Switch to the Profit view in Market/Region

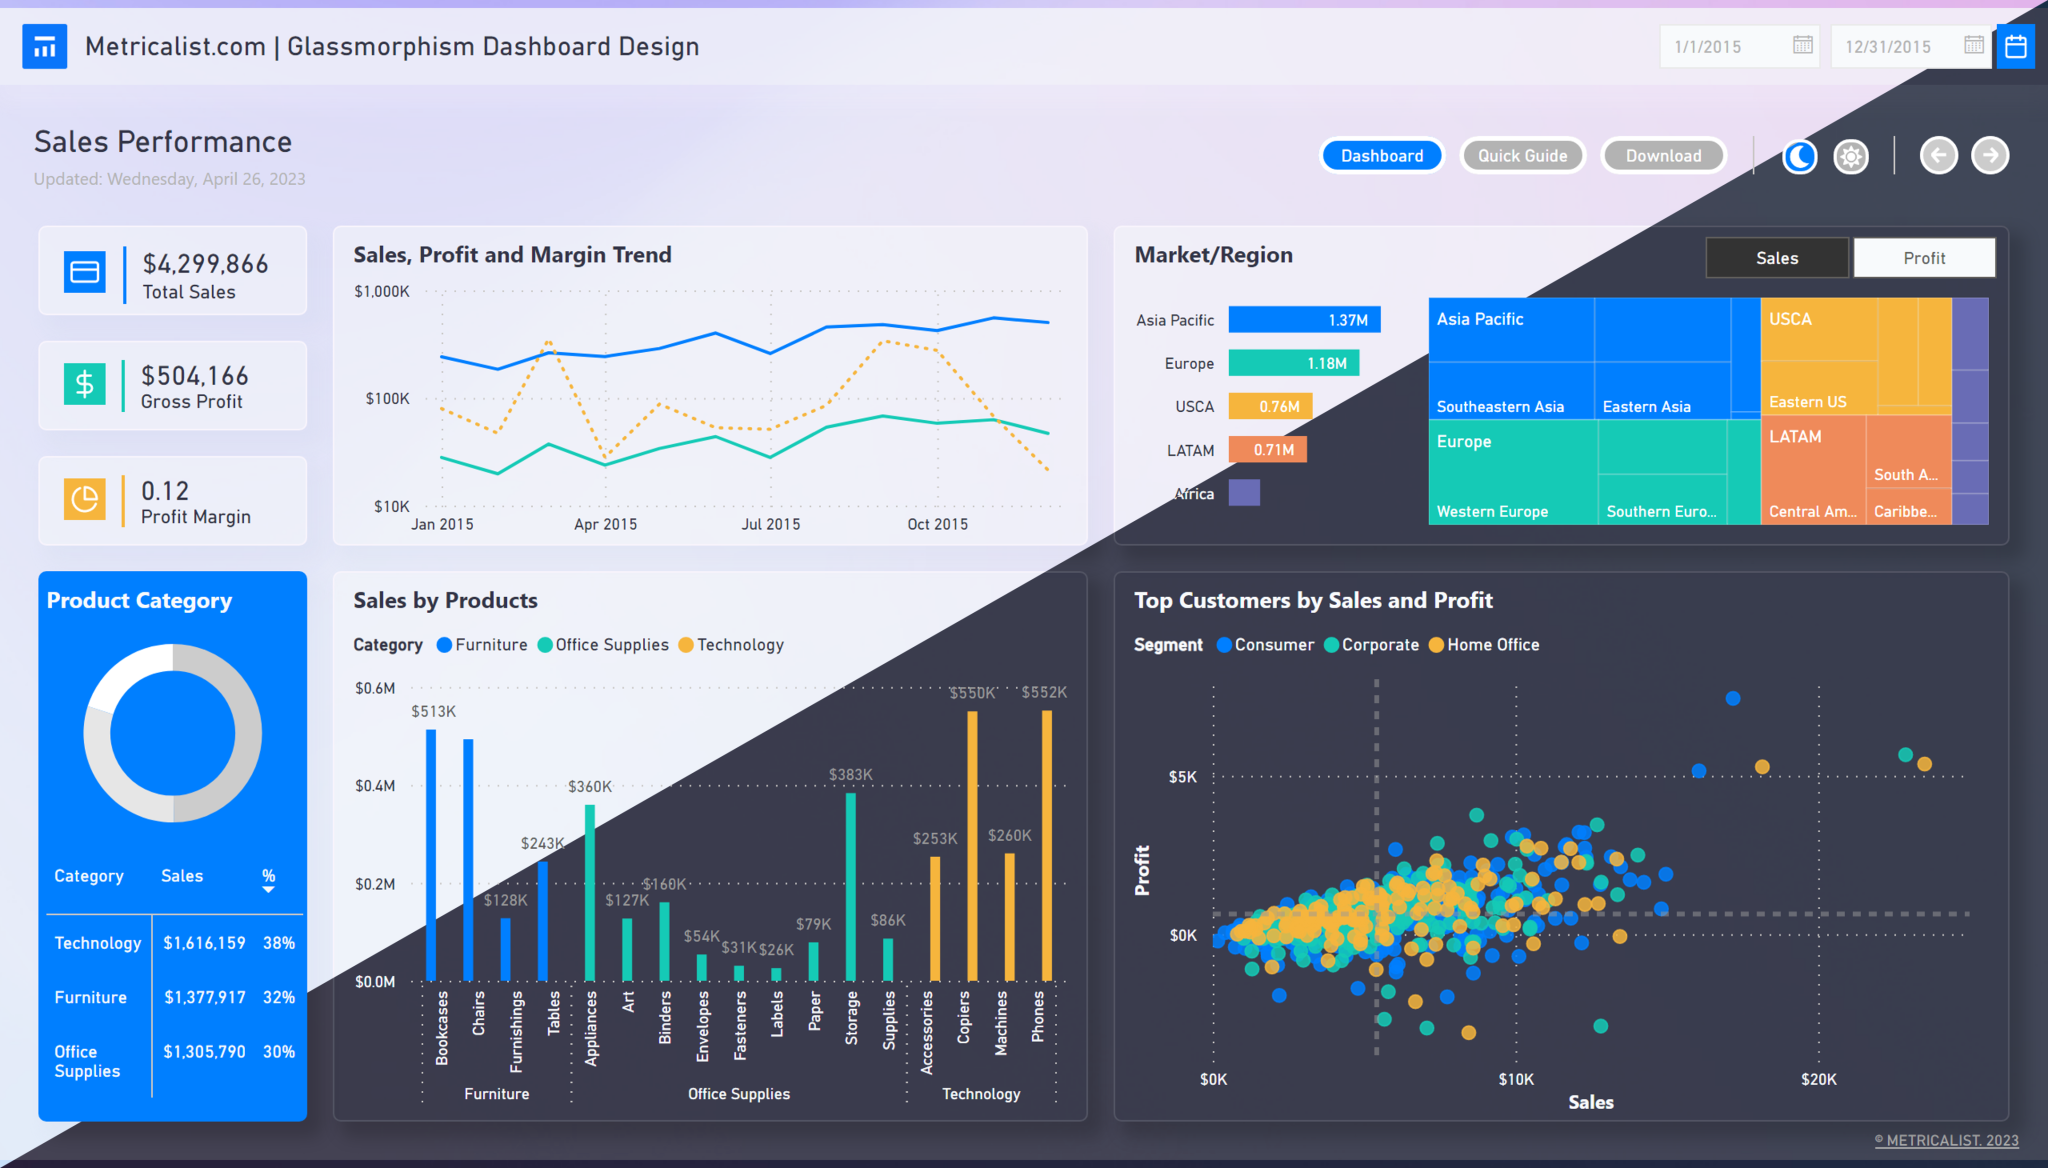click(1921, 258)
